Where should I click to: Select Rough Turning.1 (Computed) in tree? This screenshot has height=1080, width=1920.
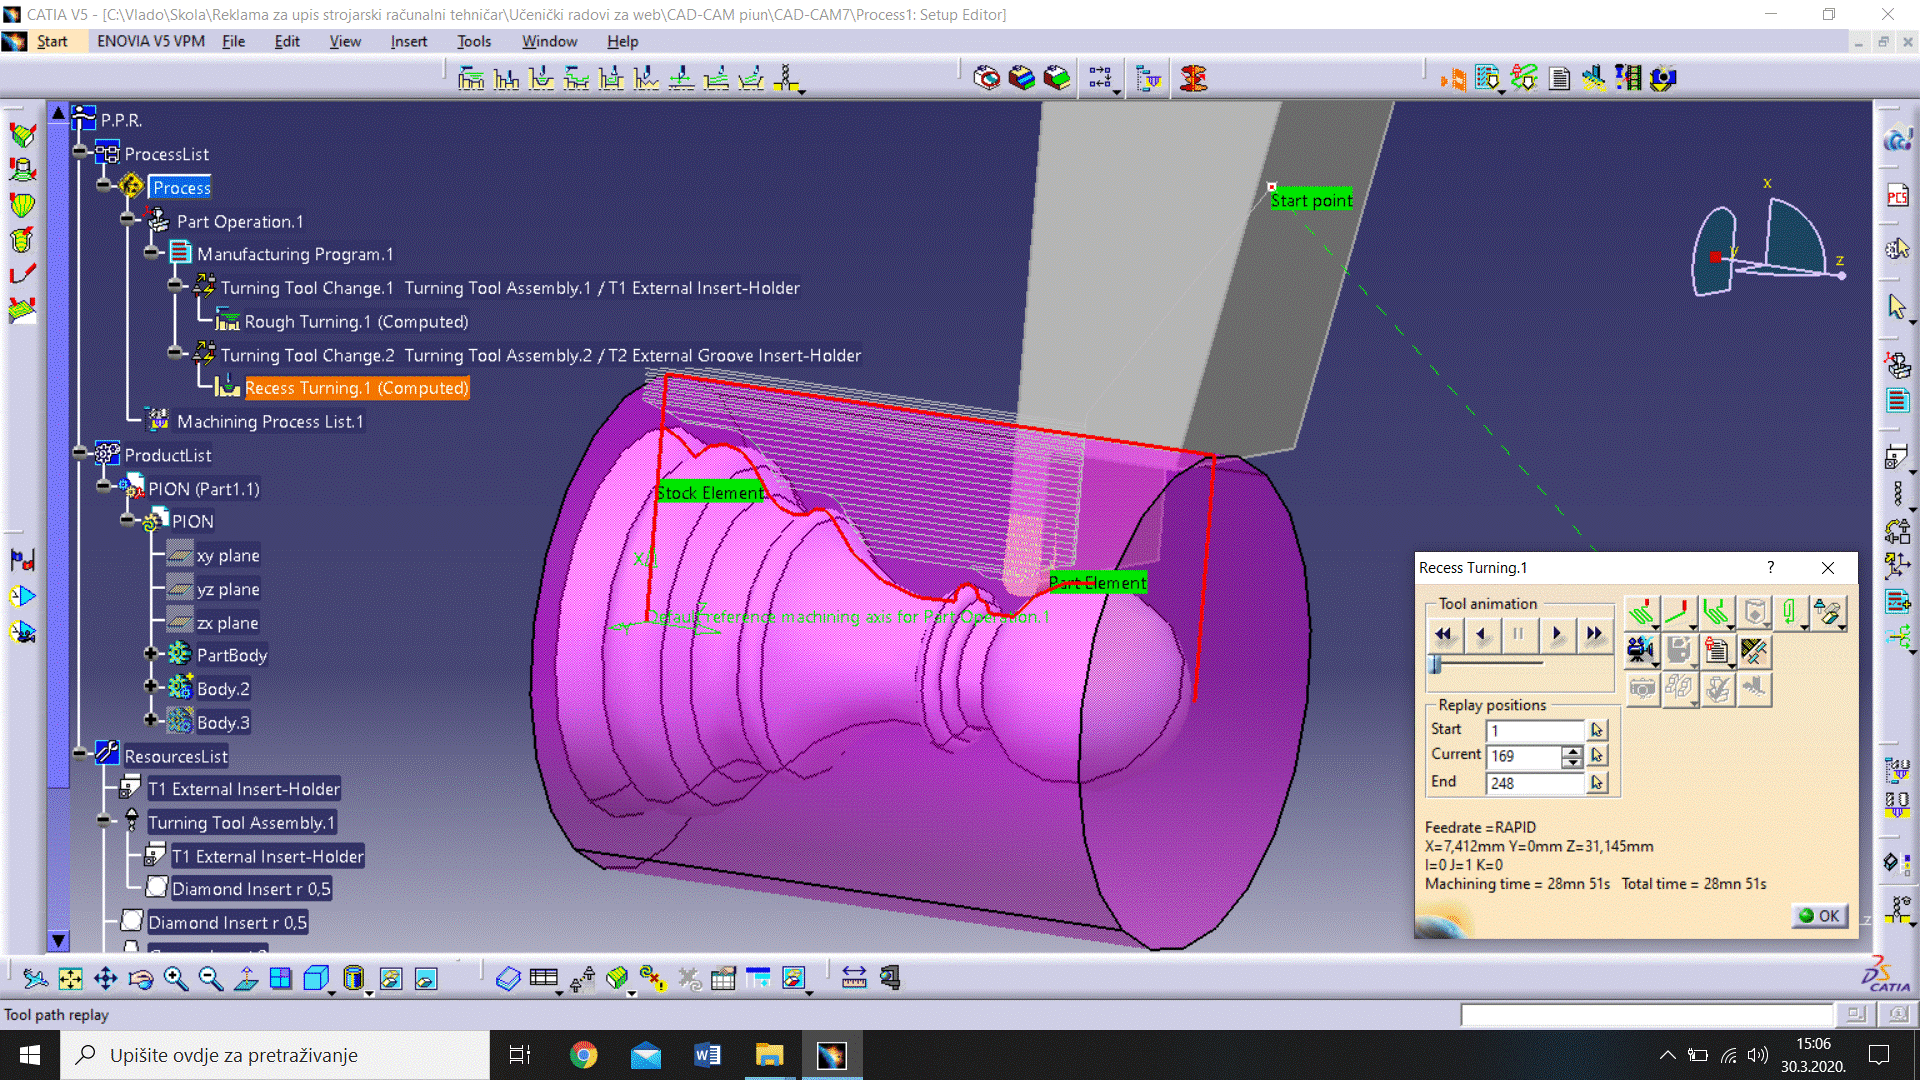click(x=356, y=321)
